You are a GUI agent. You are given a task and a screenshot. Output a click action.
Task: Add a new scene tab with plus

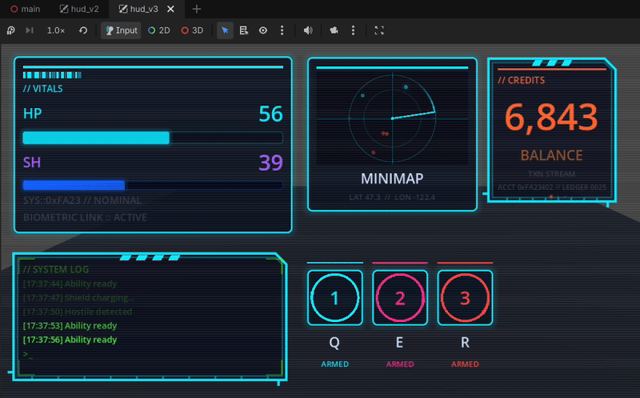pos(196,9)
